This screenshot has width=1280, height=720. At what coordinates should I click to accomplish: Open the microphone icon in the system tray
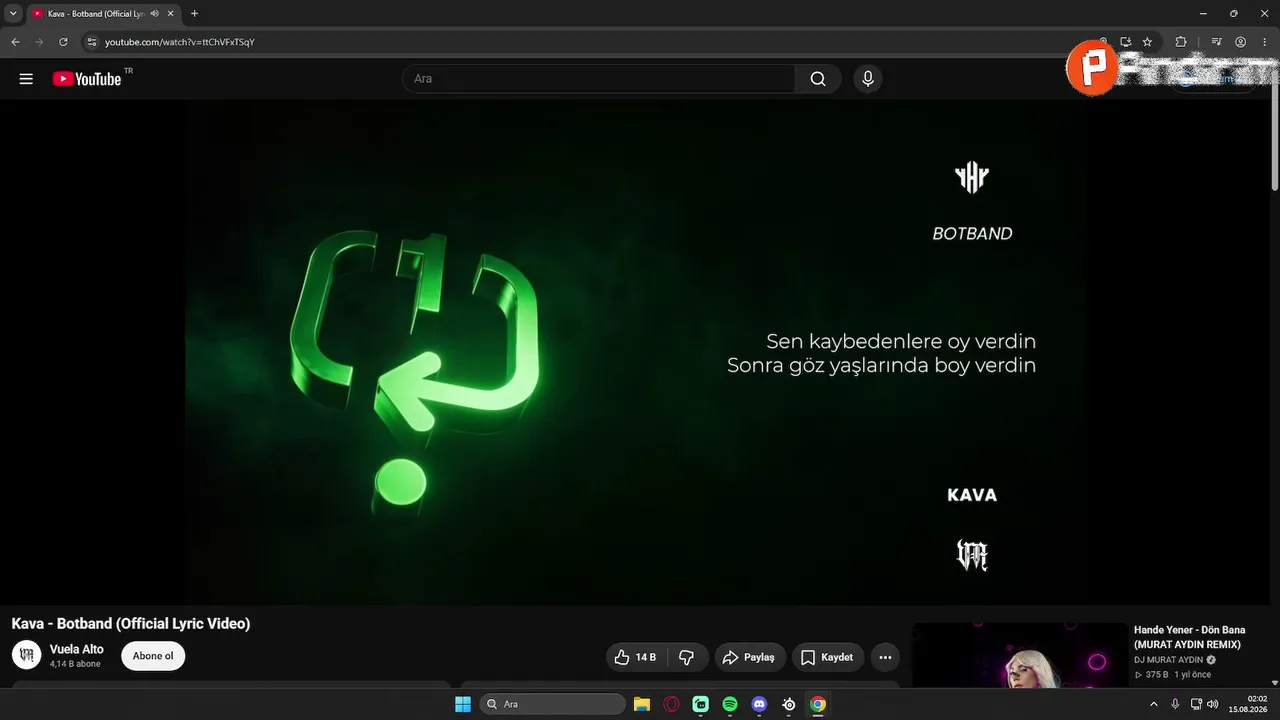coord(1175,704)
